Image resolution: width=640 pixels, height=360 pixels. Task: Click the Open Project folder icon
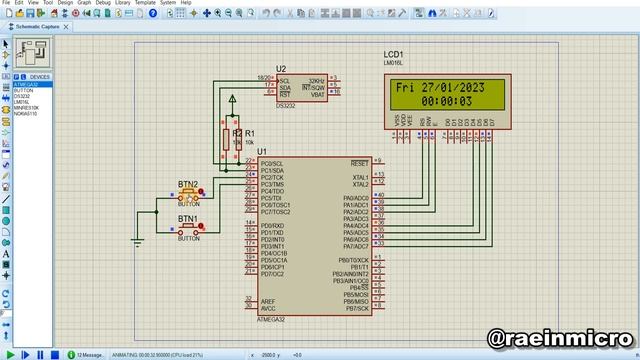click(20, 13)
